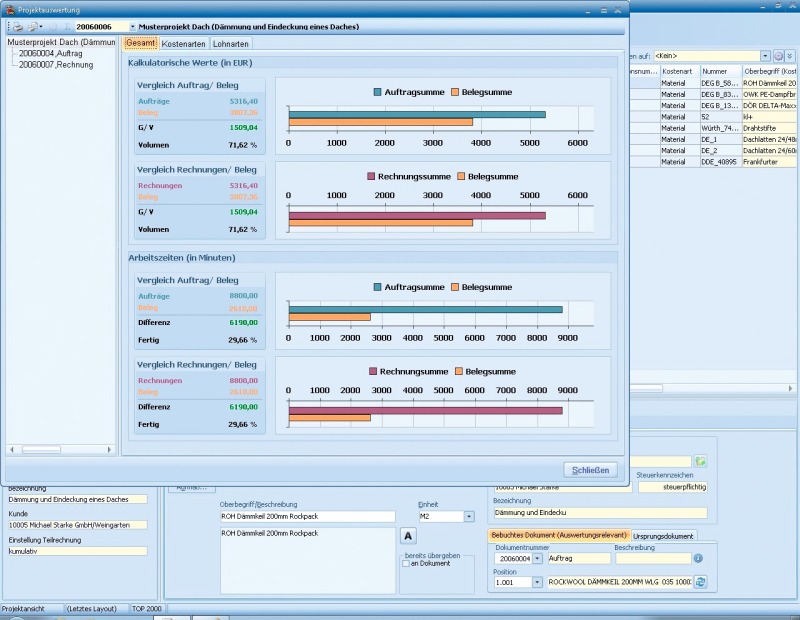
Task: Select the Ursprungsdokument tab
Action: (x=663, y=536)
